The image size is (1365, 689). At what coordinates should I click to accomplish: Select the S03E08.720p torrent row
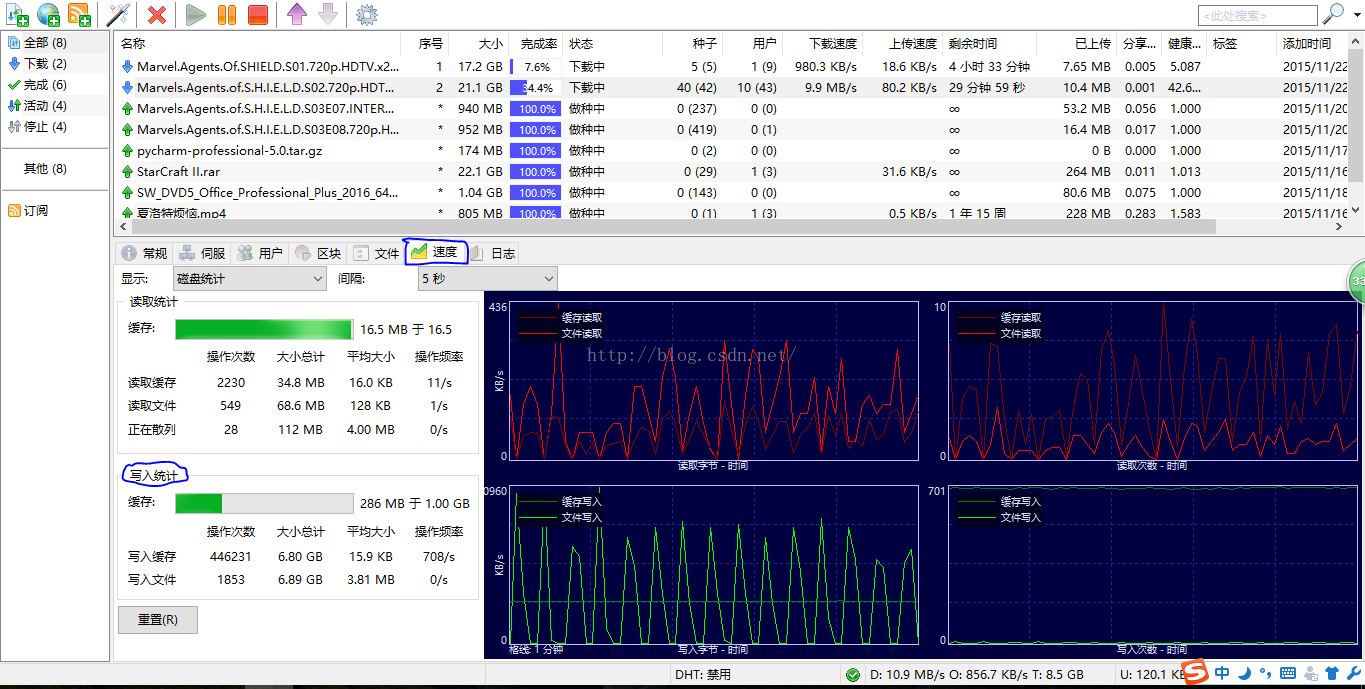coord(731,130)
